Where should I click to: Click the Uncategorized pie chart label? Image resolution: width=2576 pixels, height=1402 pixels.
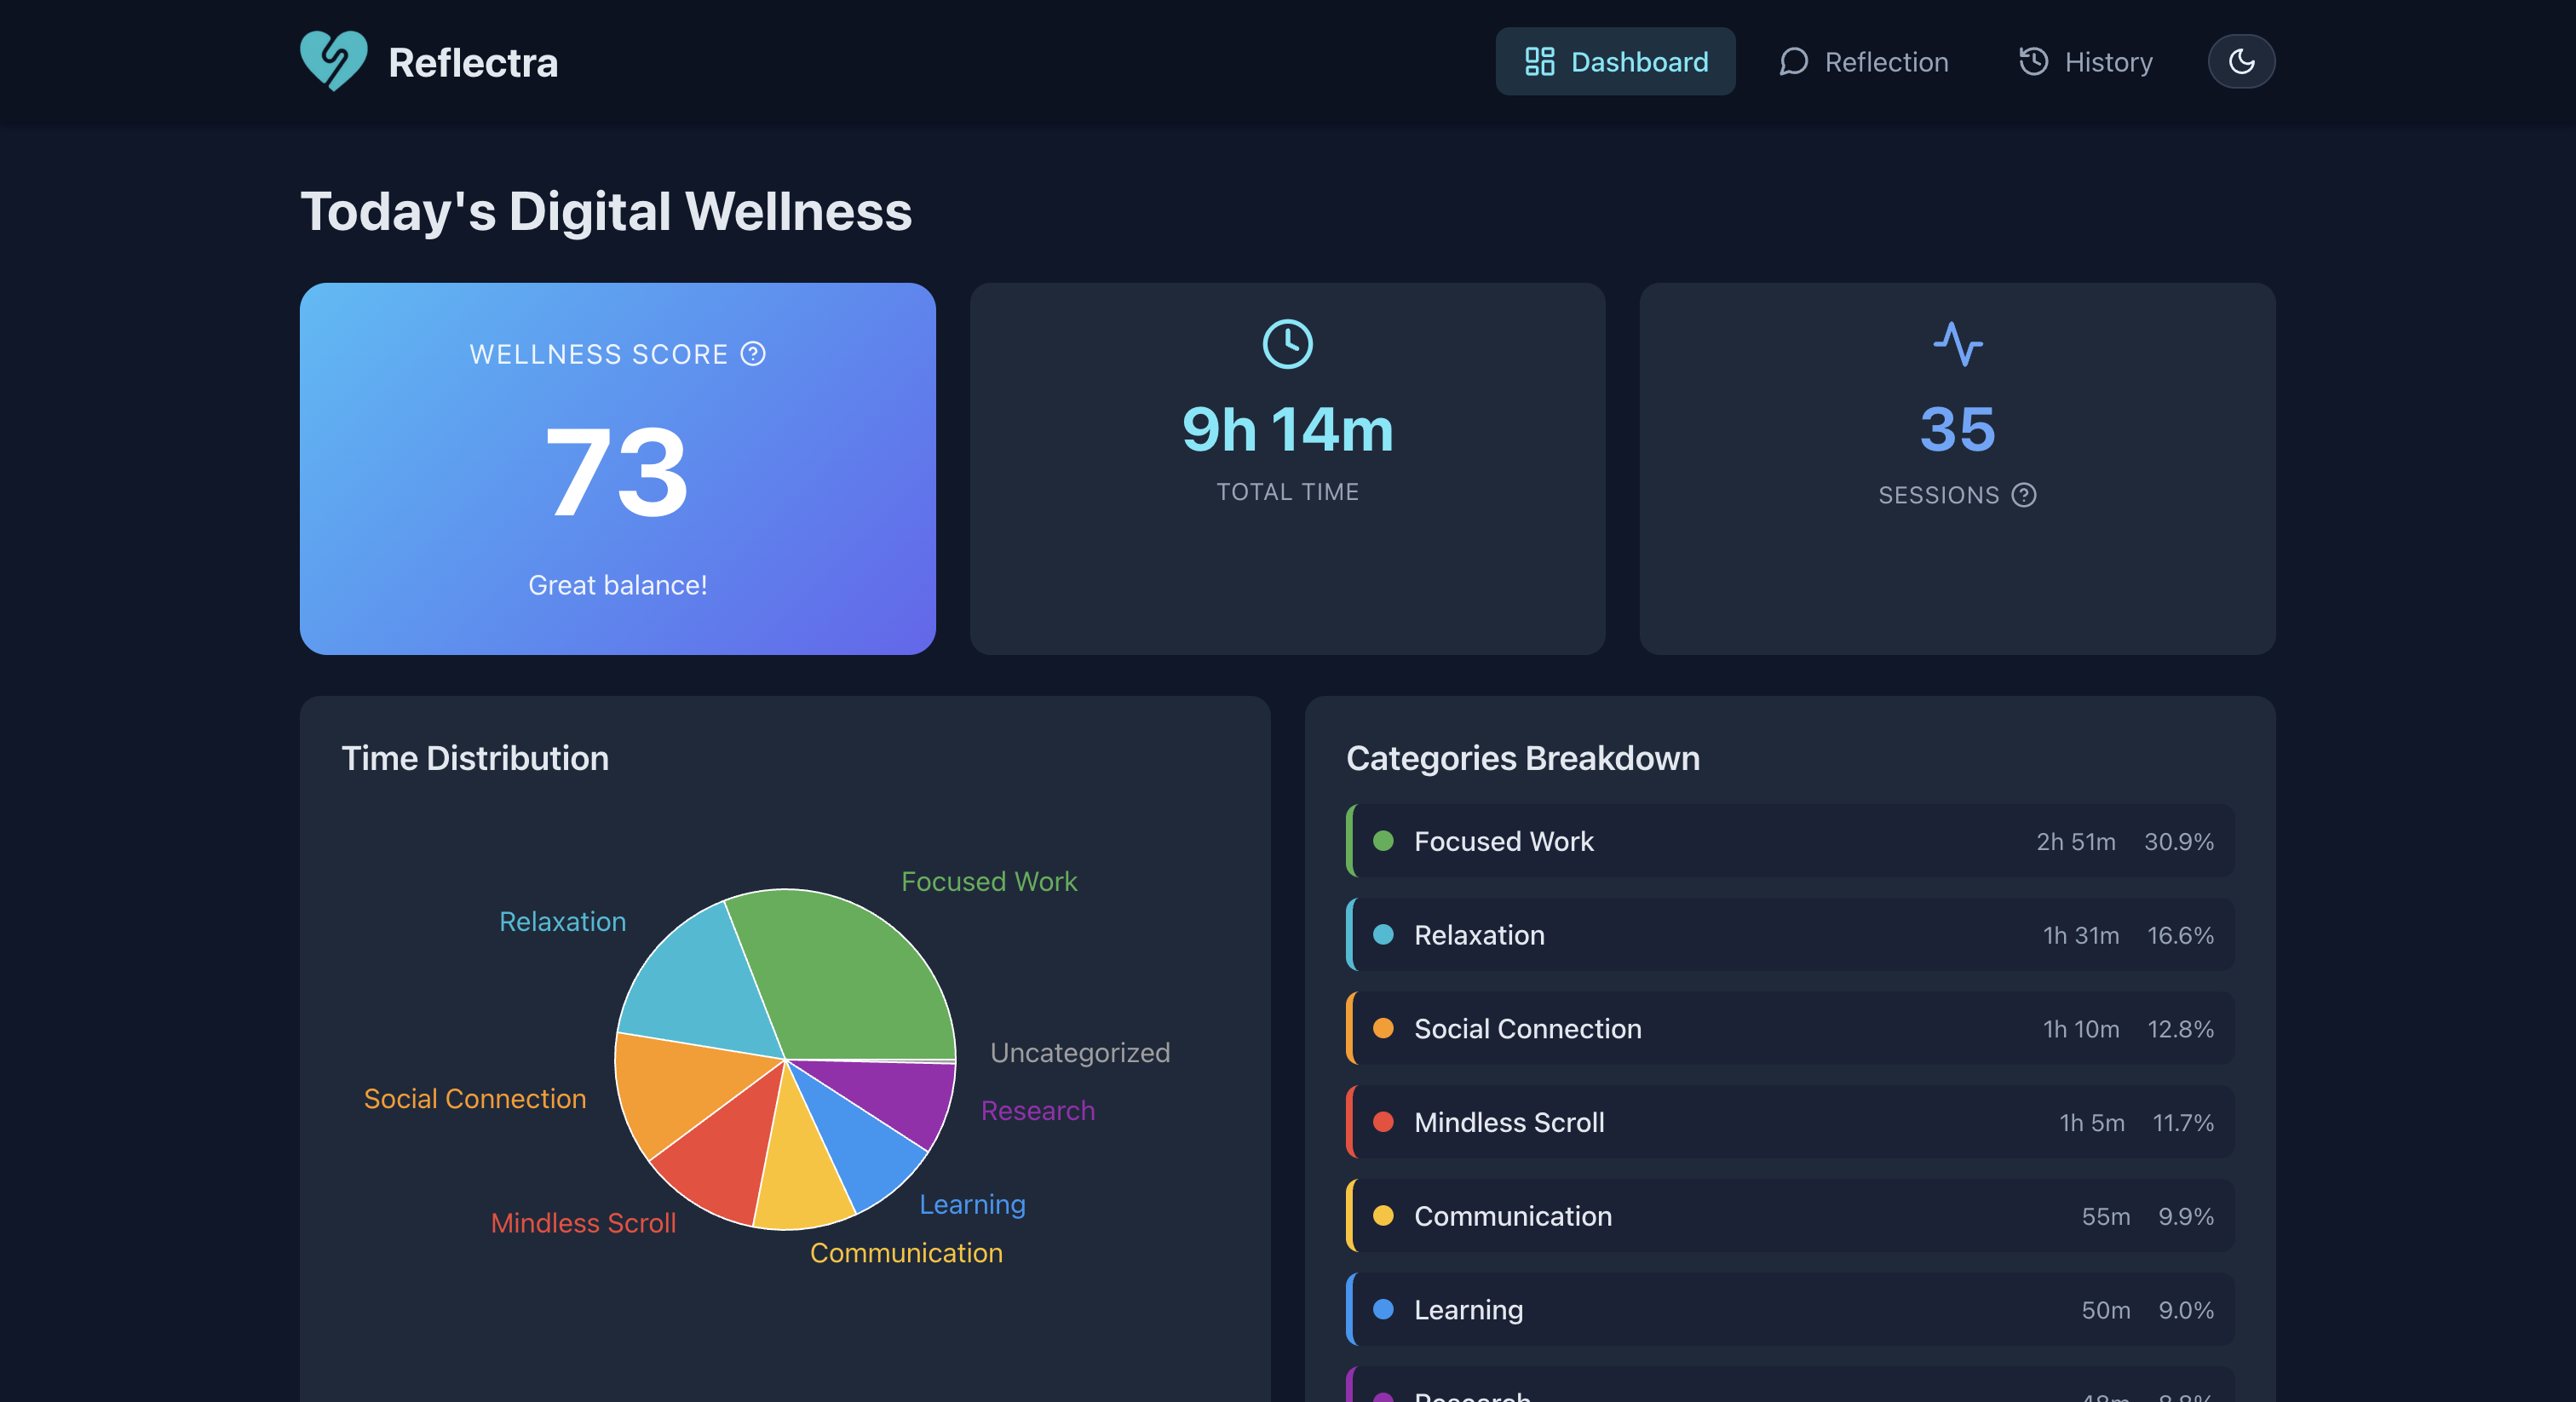tap(1079, 1052)
